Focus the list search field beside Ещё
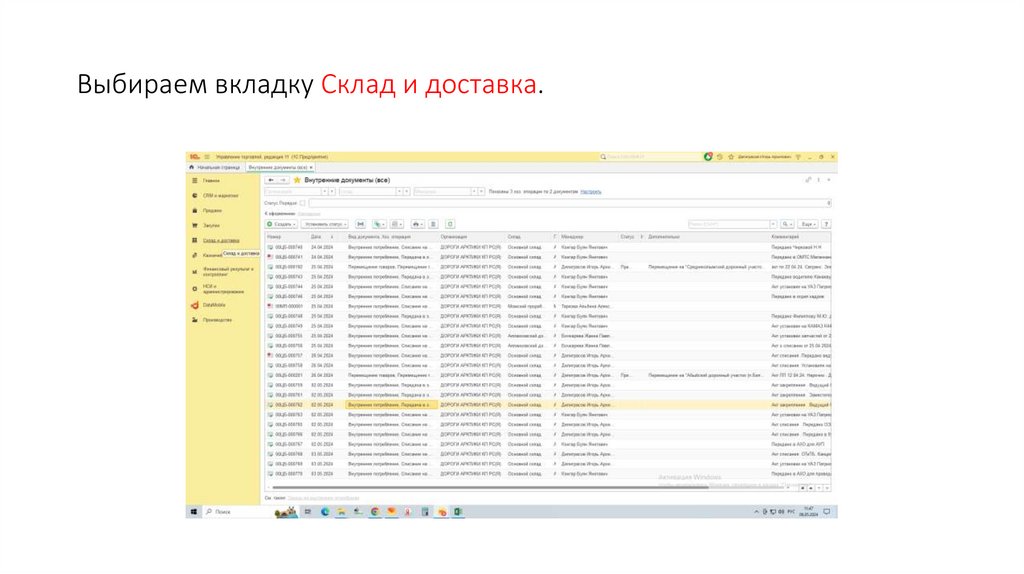 (x=732, y=224)
